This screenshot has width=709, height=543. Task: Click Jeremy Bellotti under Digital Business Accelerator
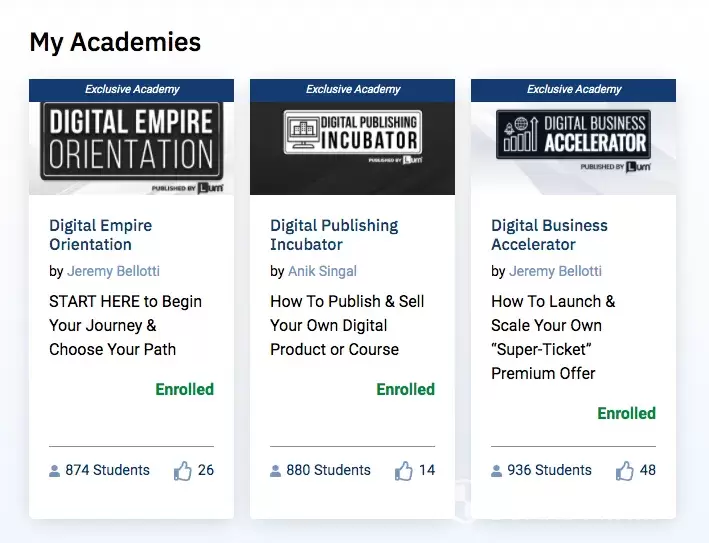(555, 271)
